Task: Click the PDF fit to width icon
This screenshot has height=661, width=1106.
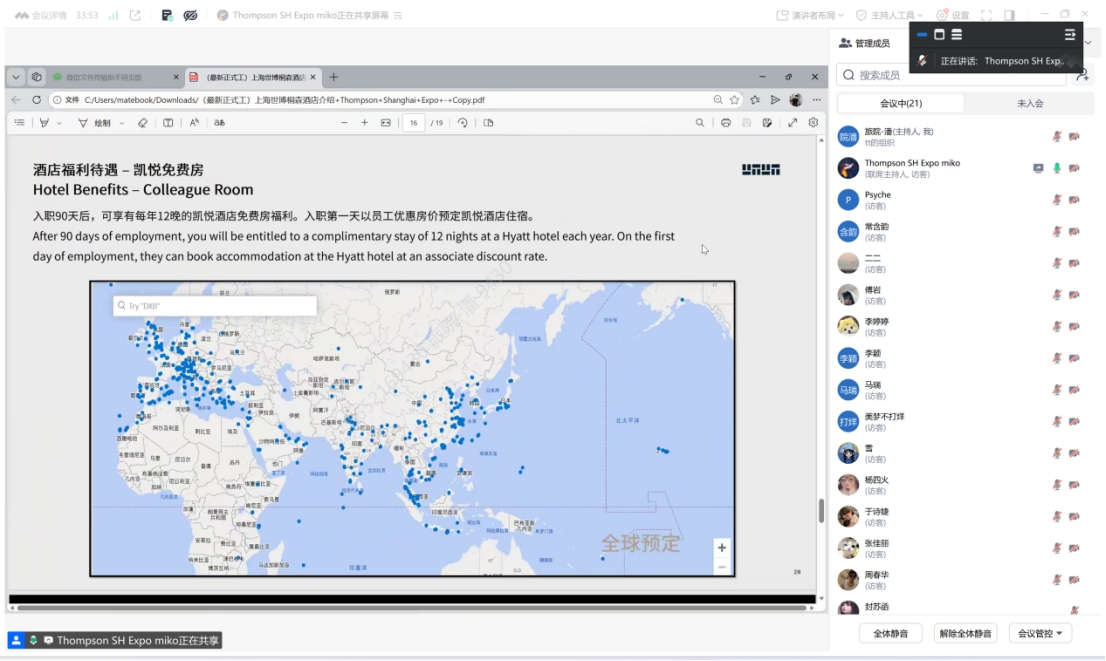Action: pyautogui.click(x=386, y=123)
